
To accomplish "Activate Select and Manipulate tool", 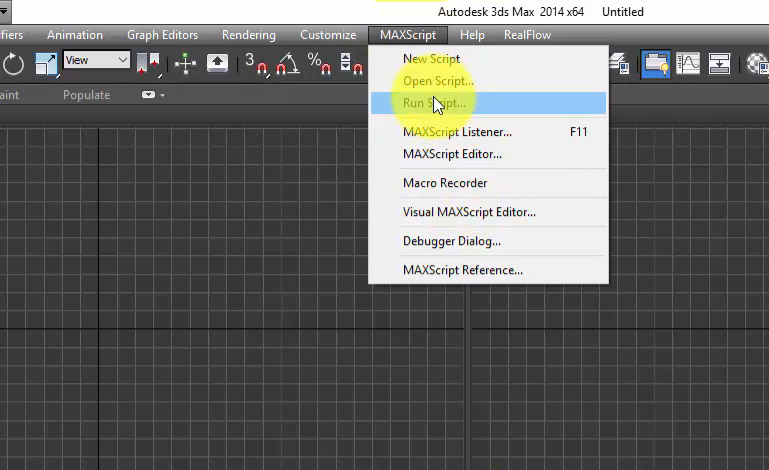I will click(185, 64).
